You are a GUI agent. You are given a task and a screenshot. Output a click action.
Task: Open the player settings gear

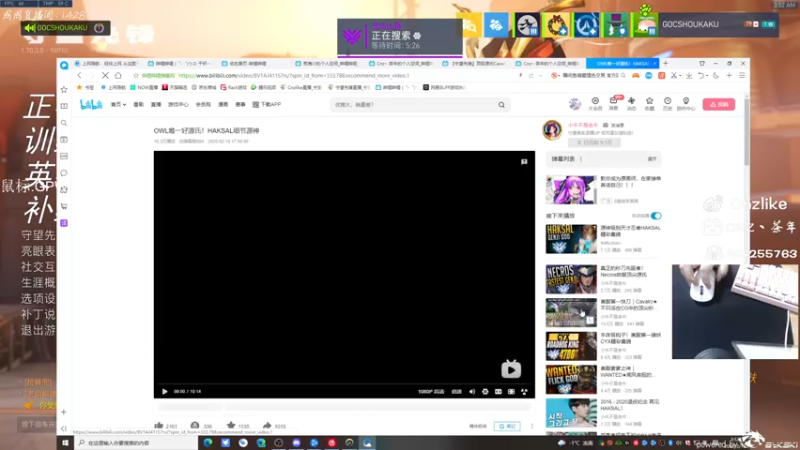coord(485,391)
